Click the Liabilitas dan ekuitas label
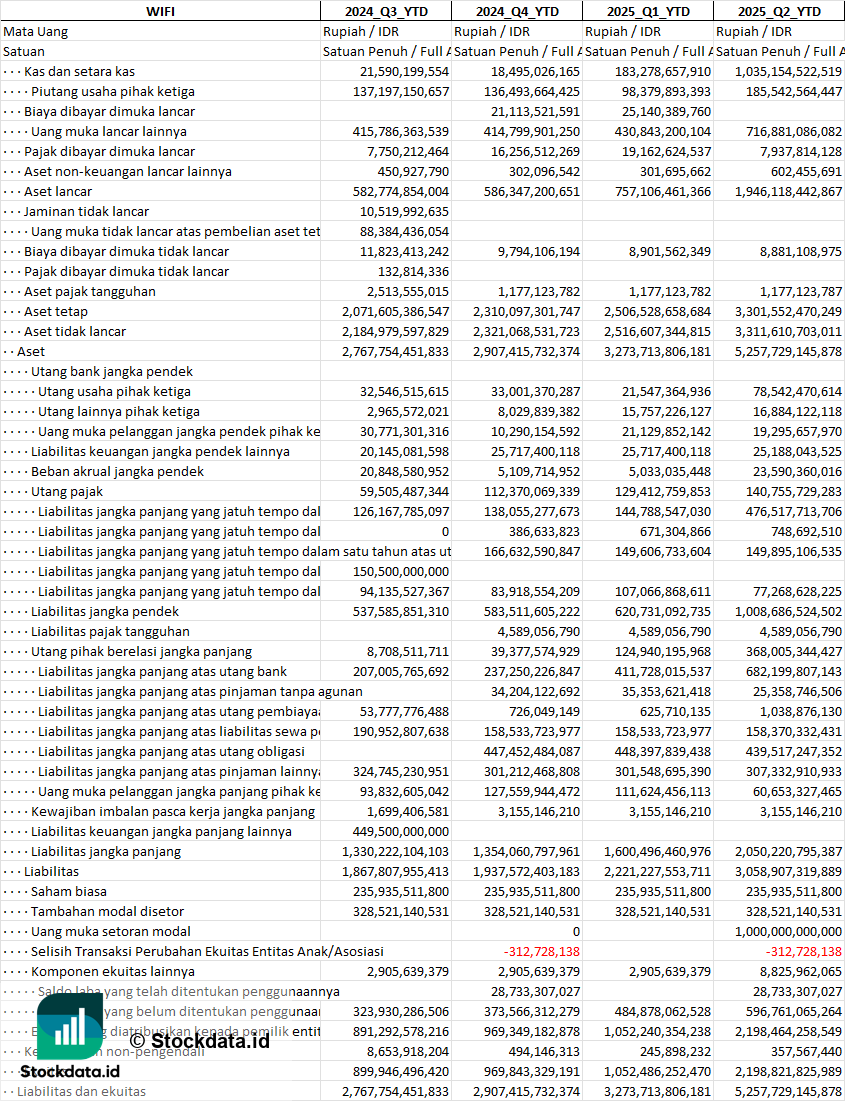This screenshot has height=1101, width=845. pyautogui.click(x=81, y=1092)
